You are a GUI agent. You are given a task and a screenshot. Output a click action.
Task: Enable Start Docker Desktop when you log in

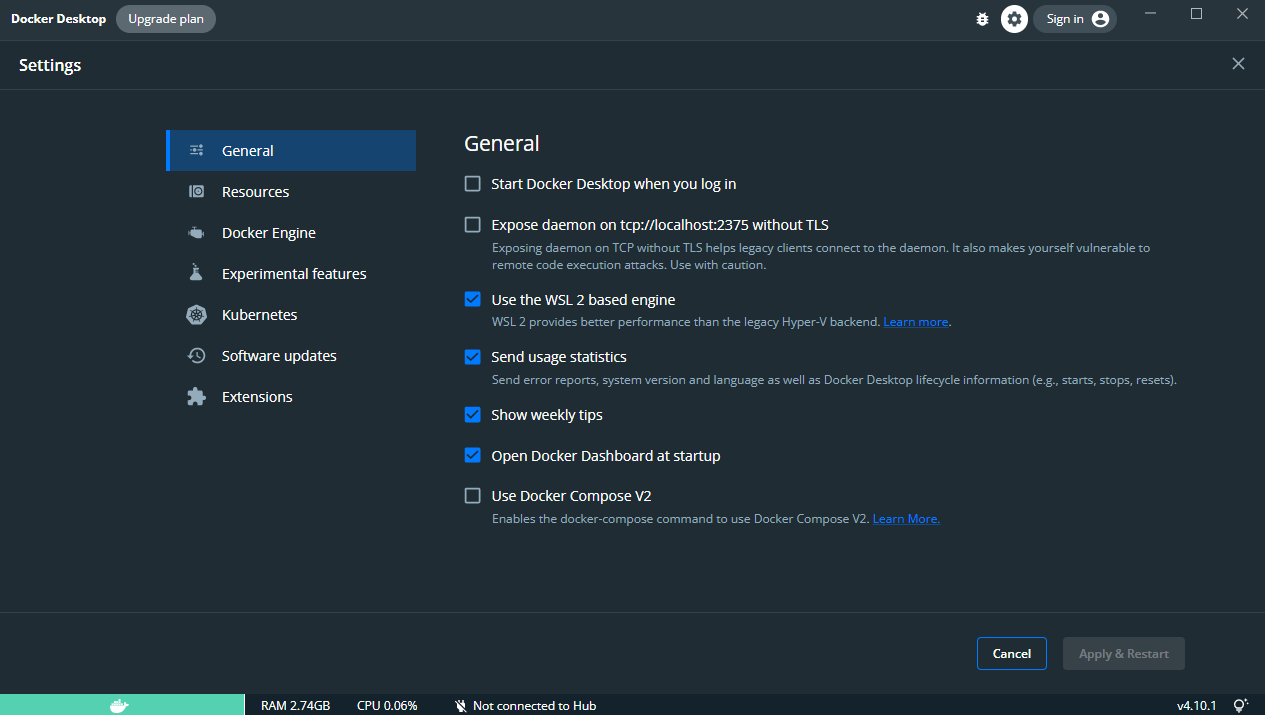(473, 184)
